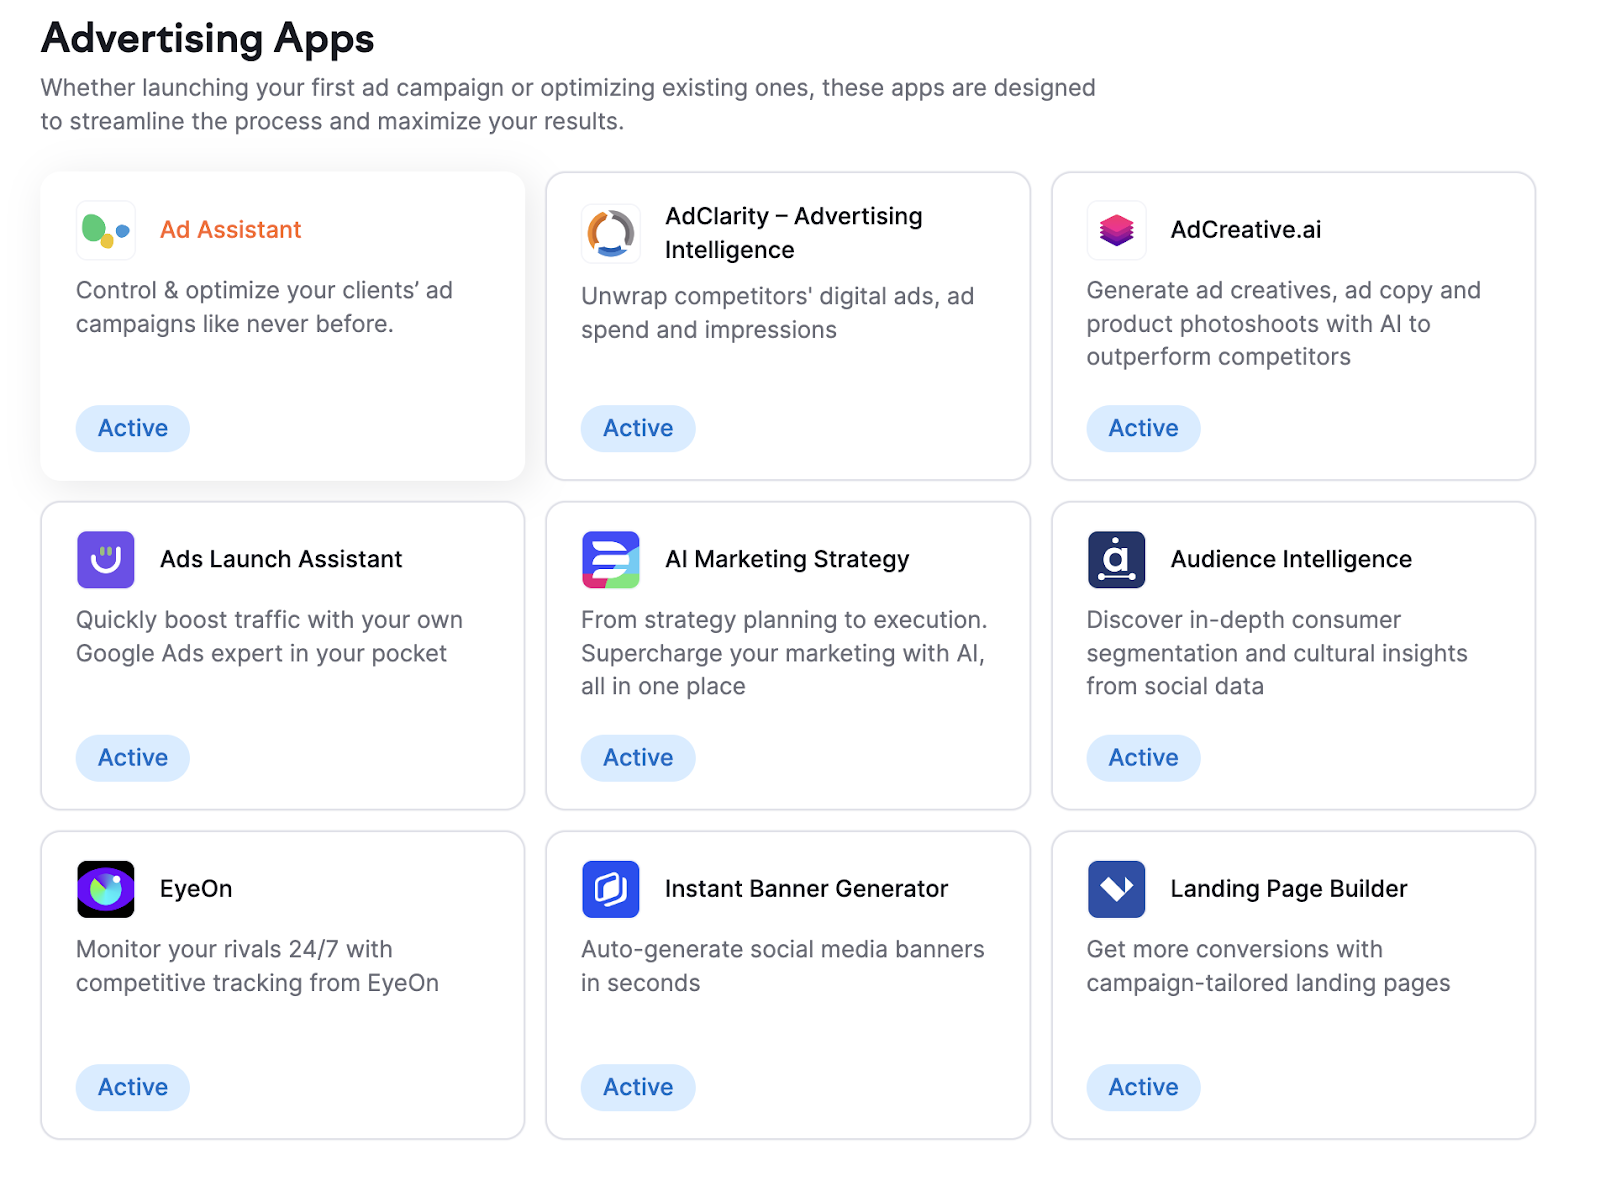The height and width of the screenshot is (1197, 1600).
Task: Select the AdClarity – Advertising Intelligence icon
Action: 610,233
